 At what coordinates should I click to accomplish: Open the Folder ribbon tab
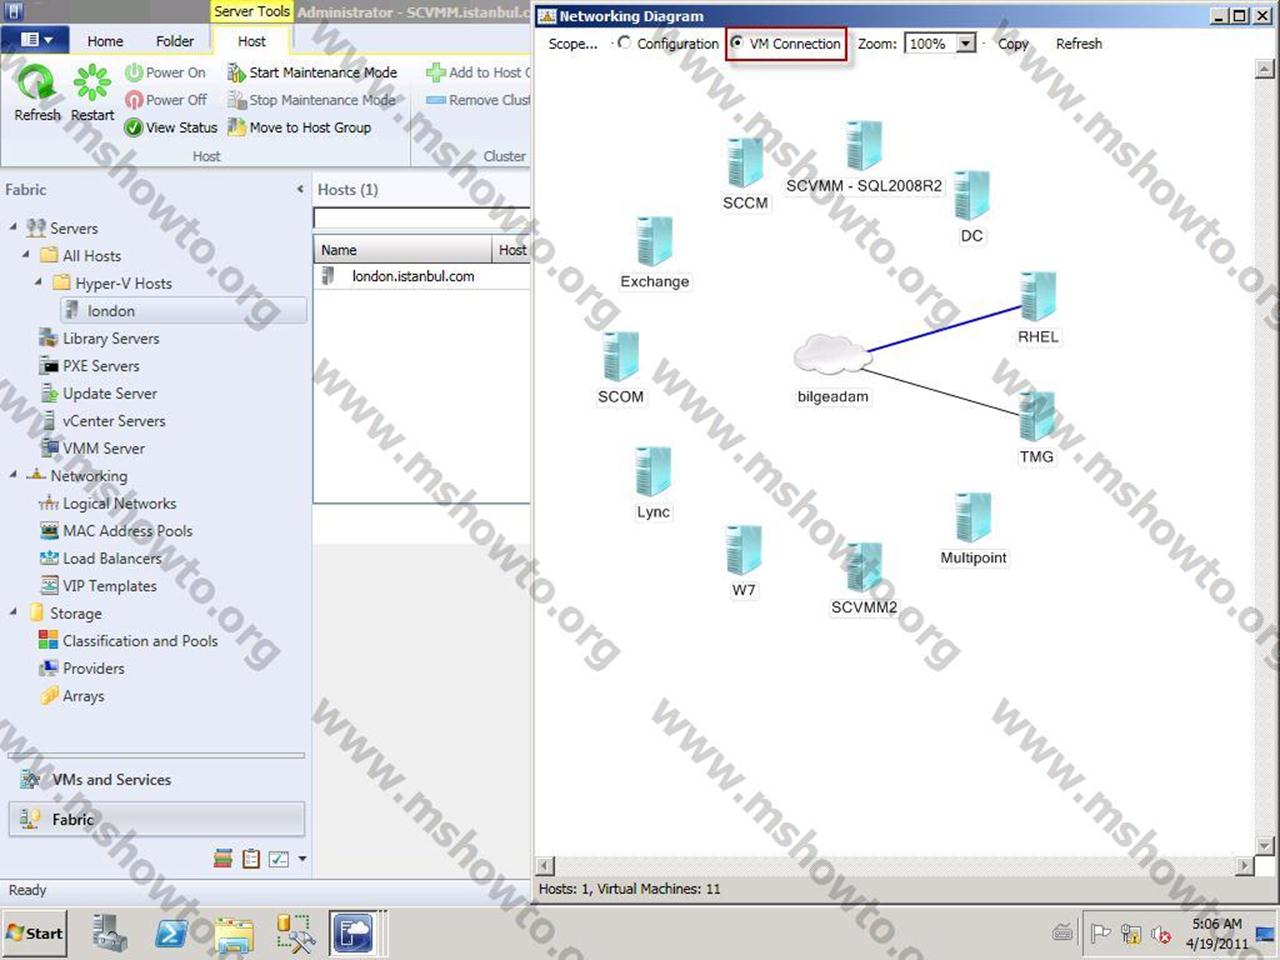pos(175,41)
